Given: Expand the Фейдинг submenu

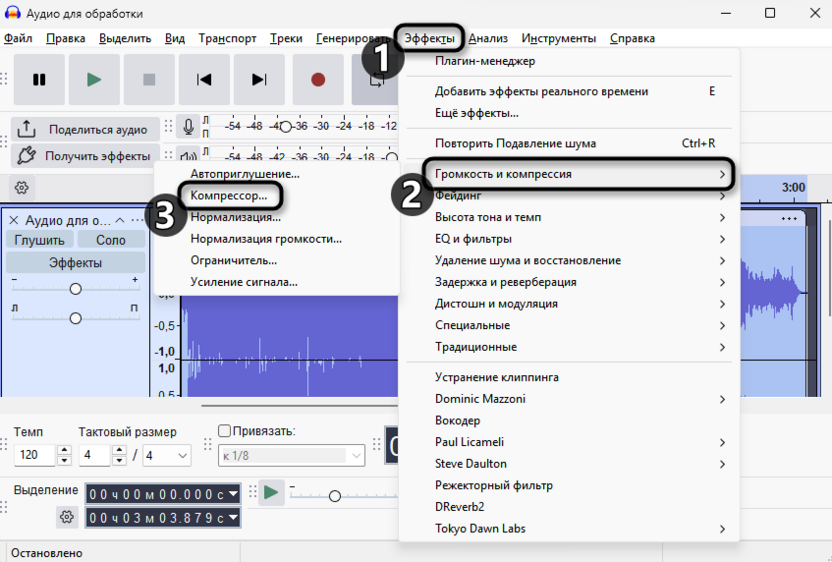Looking at the screenshot, I should pyautogui.click(x=569, y=196).
